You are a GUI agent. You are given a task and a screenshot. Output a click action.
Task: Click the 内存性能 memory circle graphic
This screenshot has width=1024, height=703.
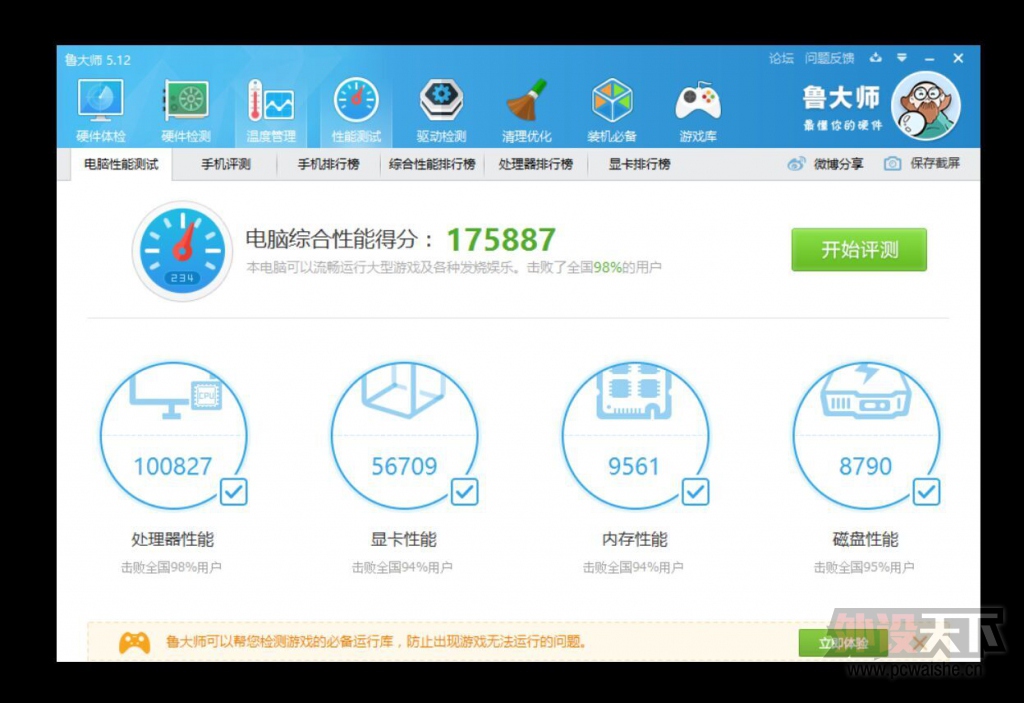tap(635, 436)
